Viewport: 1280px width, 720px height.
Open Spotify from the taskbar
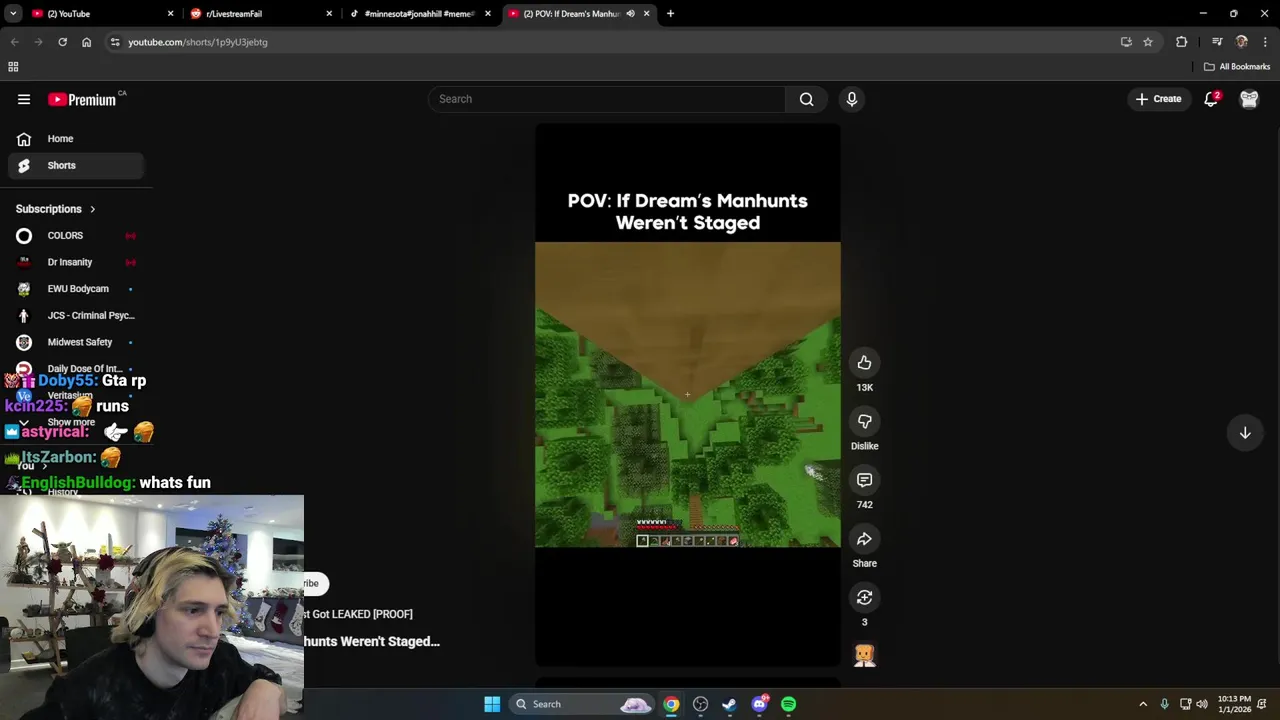pos(789,704)
